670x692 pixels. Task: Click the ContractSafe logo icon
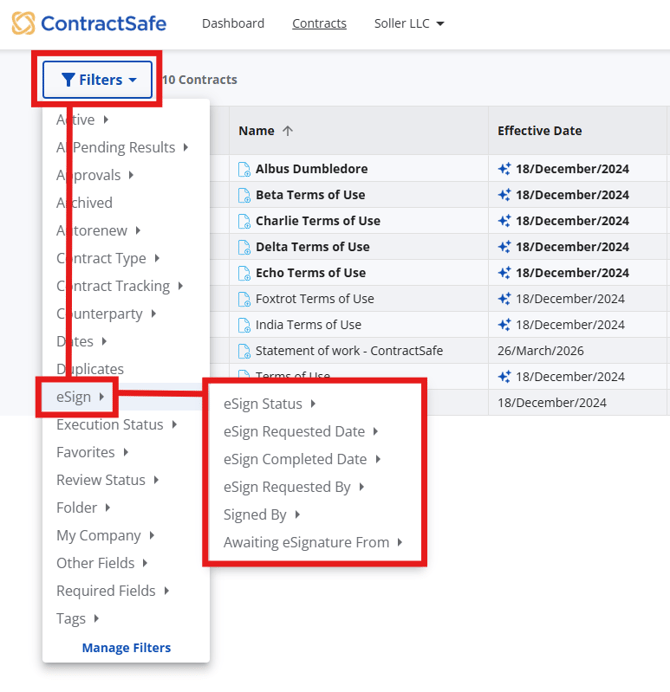(x=23, y=23)
